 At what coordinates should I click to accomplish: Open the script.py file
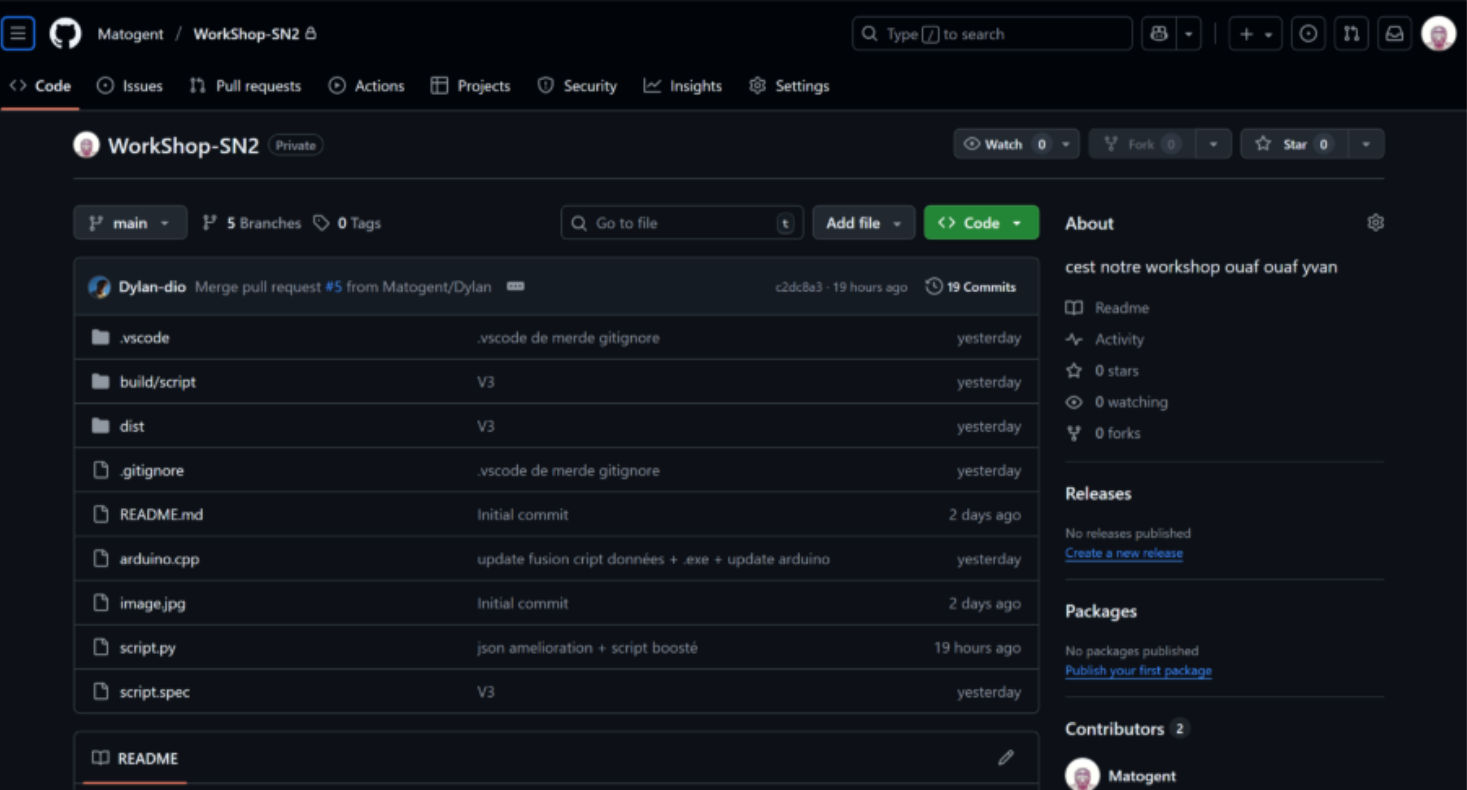(148, 648)
